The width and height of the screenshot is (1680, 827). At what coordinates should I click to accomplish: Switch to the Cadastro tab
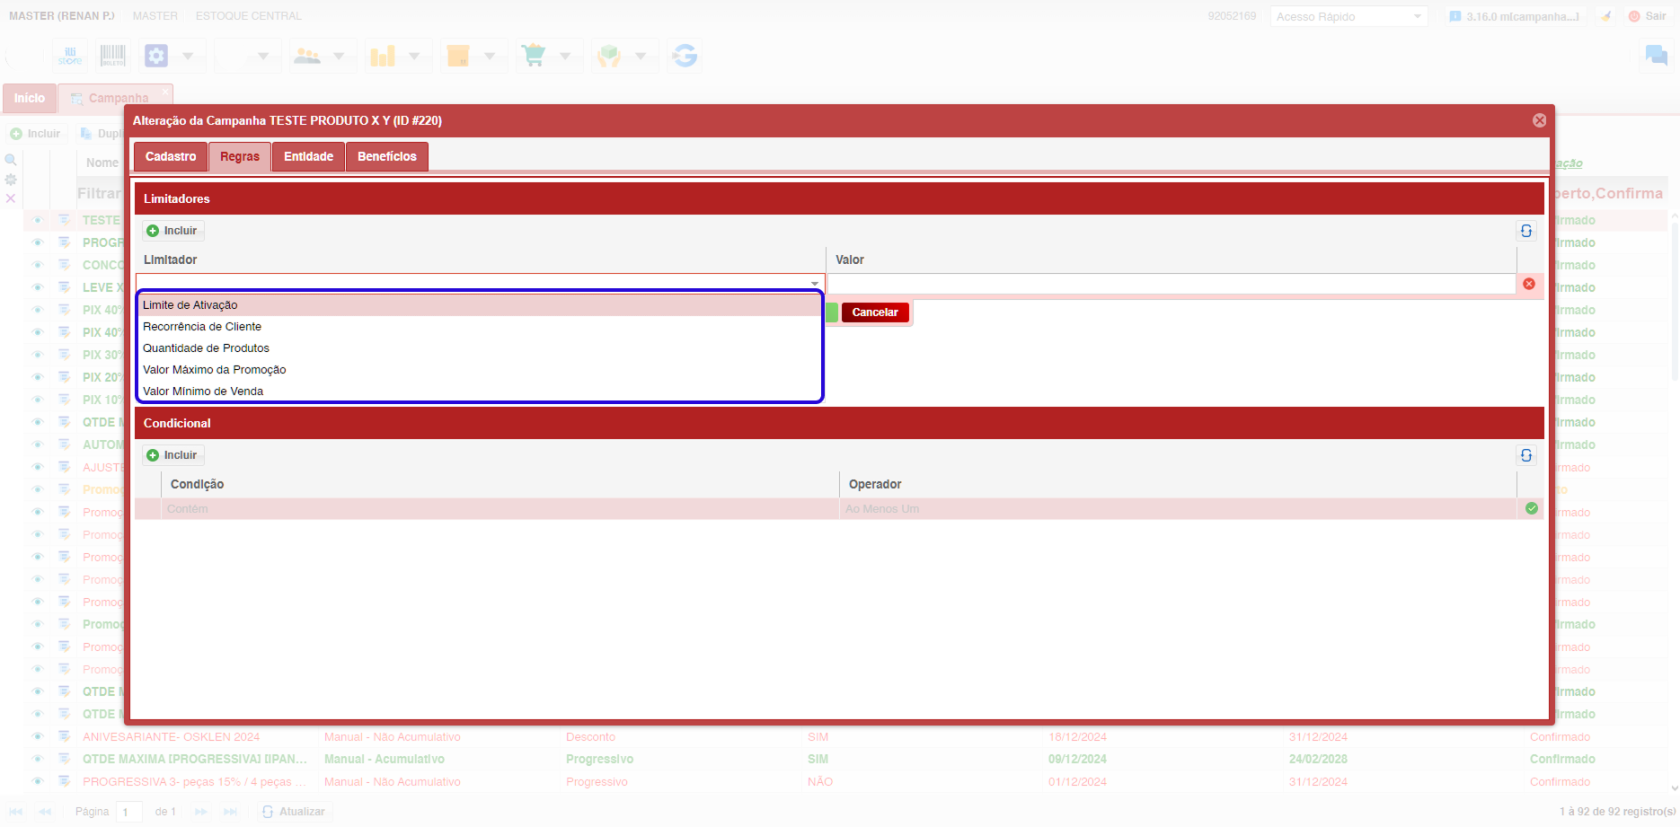coord(170,157)
